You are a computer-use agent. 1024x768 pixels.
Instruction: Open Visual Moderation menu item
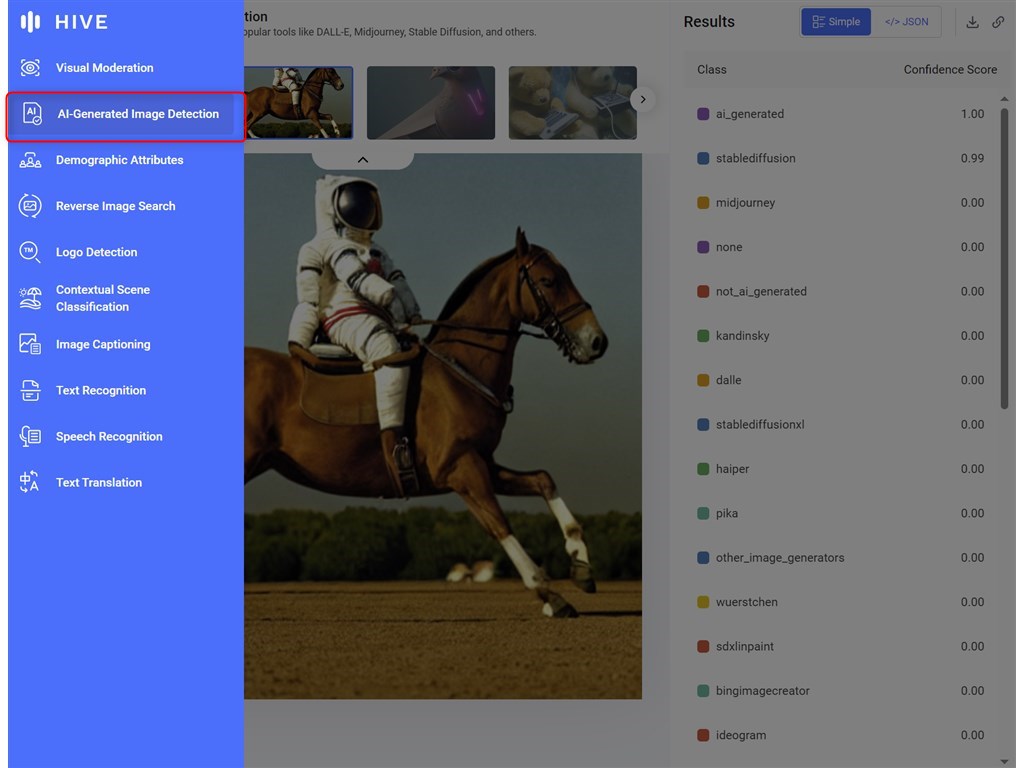[x=104, y=68]
